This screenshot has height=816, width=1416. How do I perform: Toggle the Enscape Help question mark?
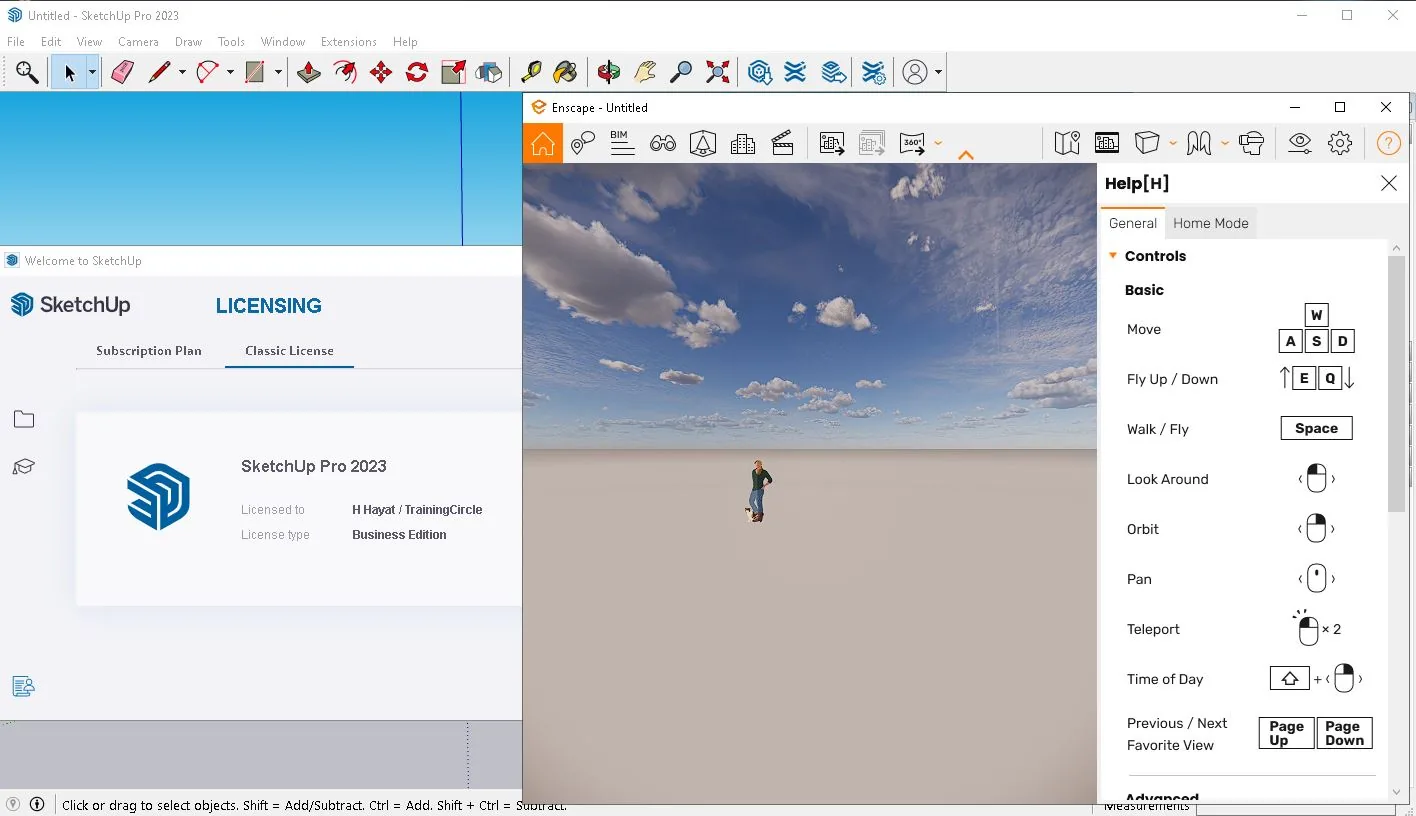pos(1389,143)
